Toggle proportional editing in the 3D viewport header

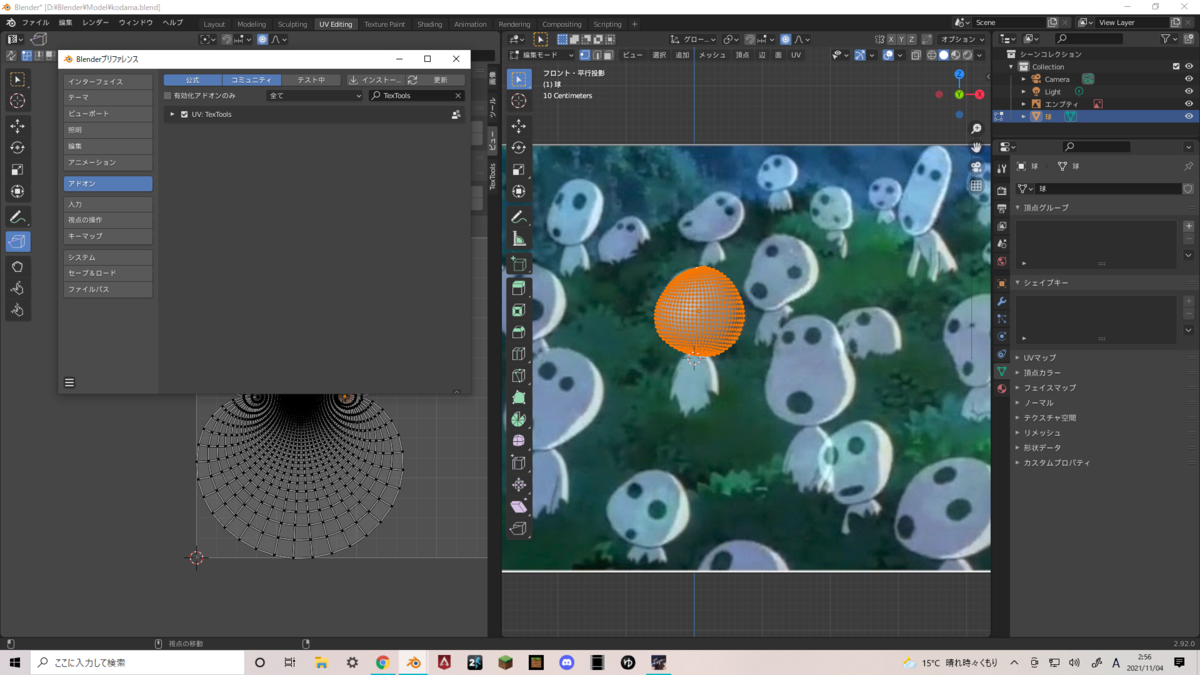(x=786, y=39)
